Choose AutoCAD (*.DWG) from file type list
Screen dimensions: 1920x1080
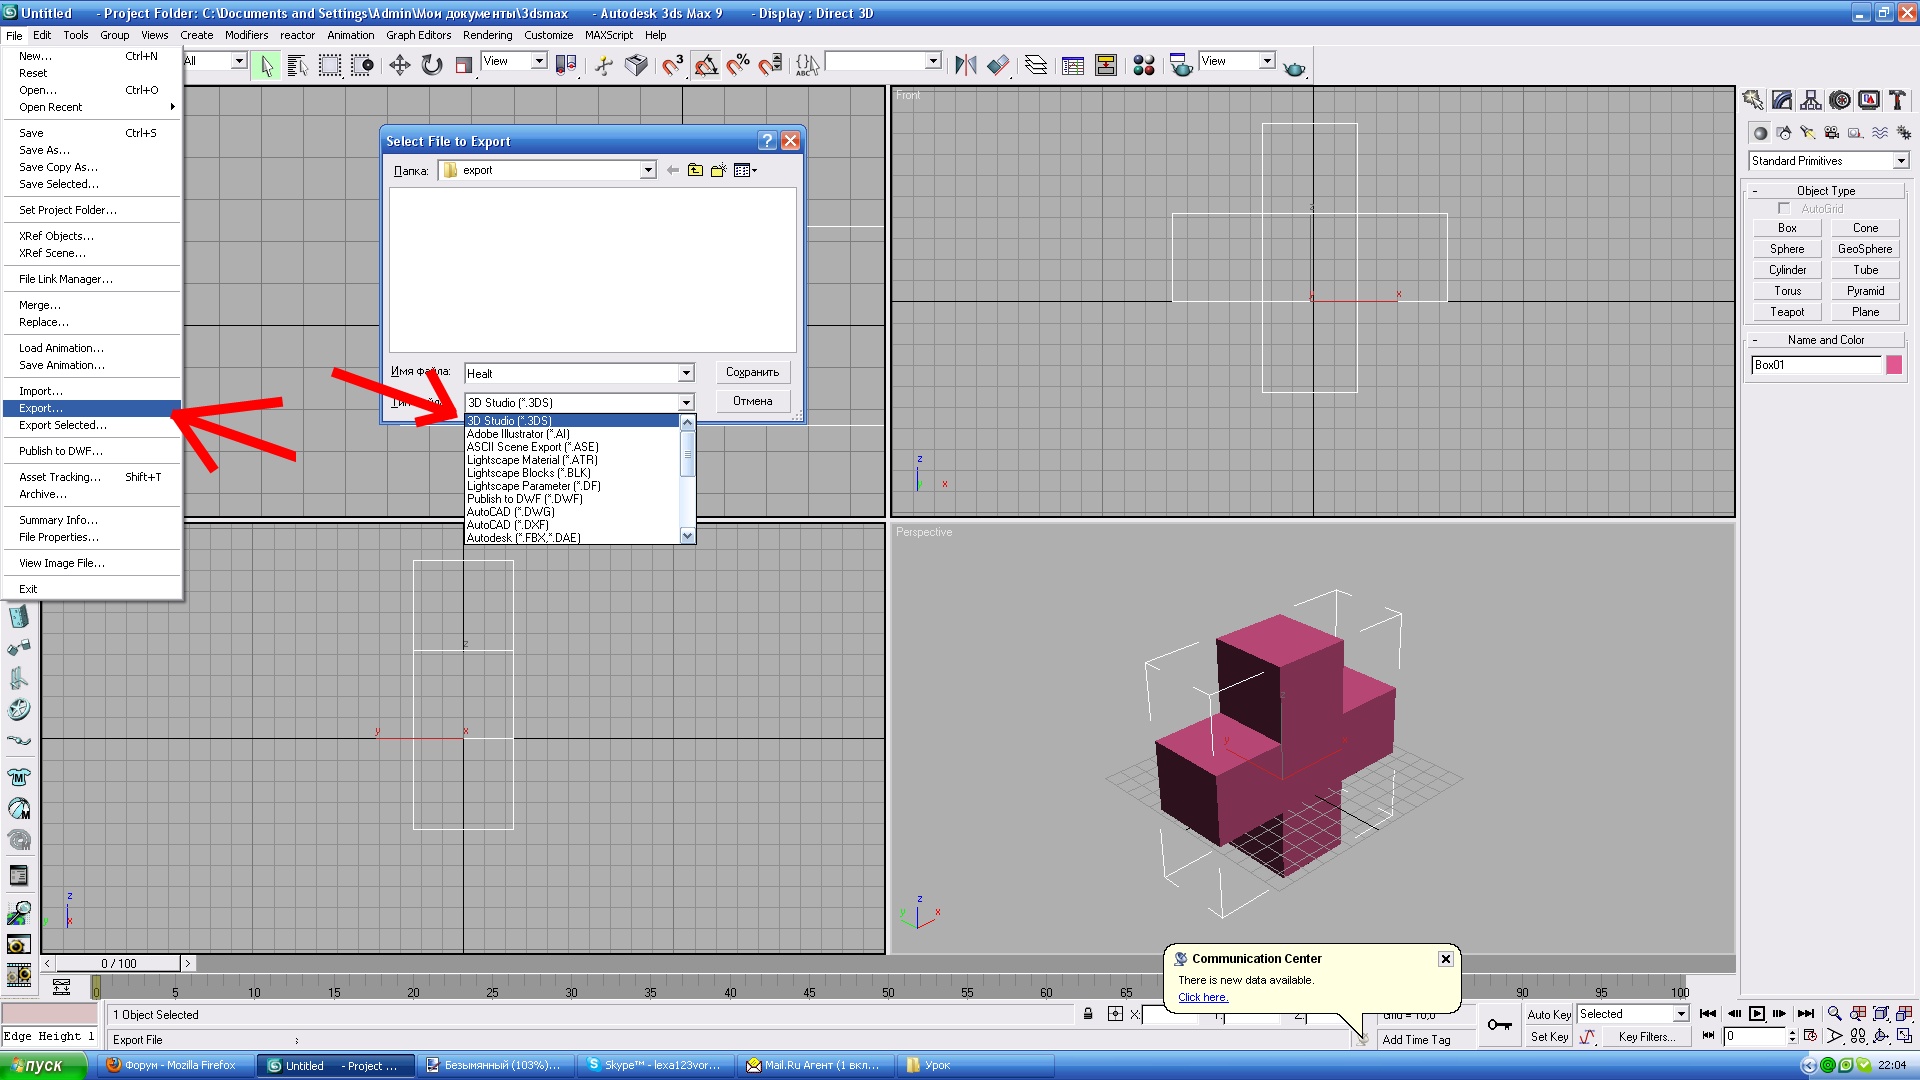tap(511, 512)
